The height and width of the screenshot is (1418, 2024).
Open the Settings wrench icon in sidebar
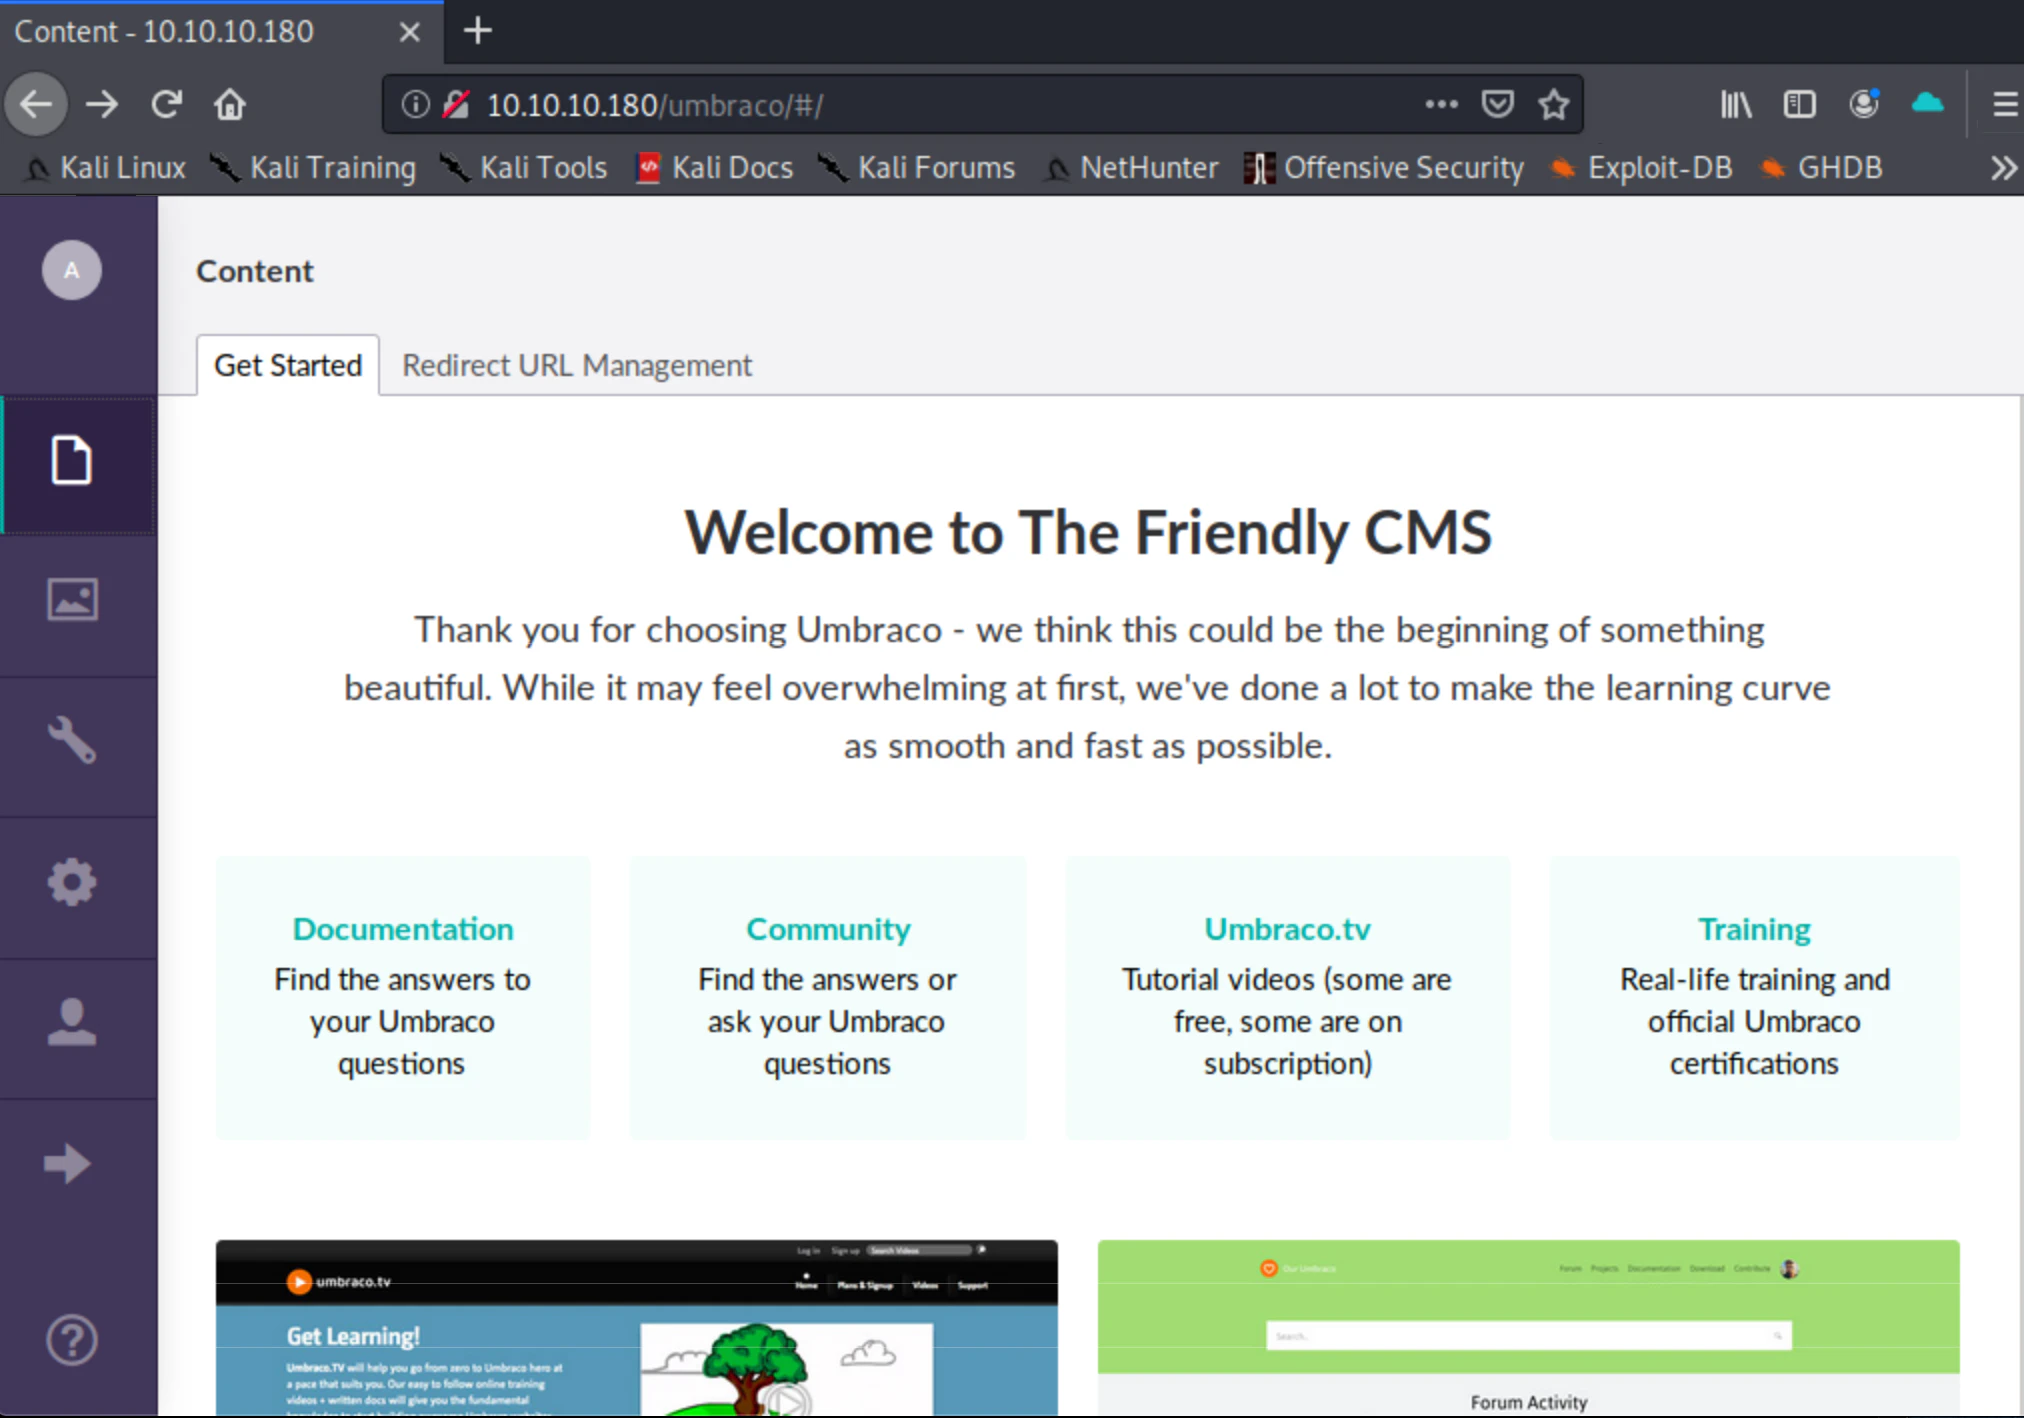click(72, 741)
